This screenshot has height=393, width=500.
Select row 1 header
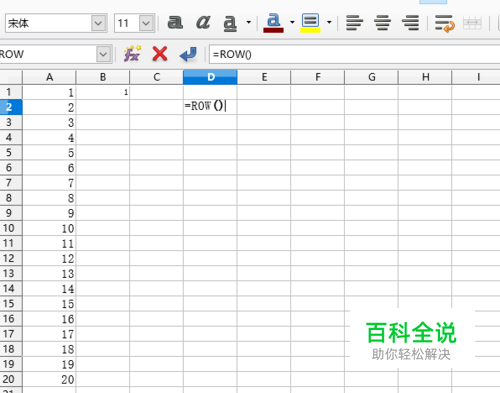[x=11, y=92]
